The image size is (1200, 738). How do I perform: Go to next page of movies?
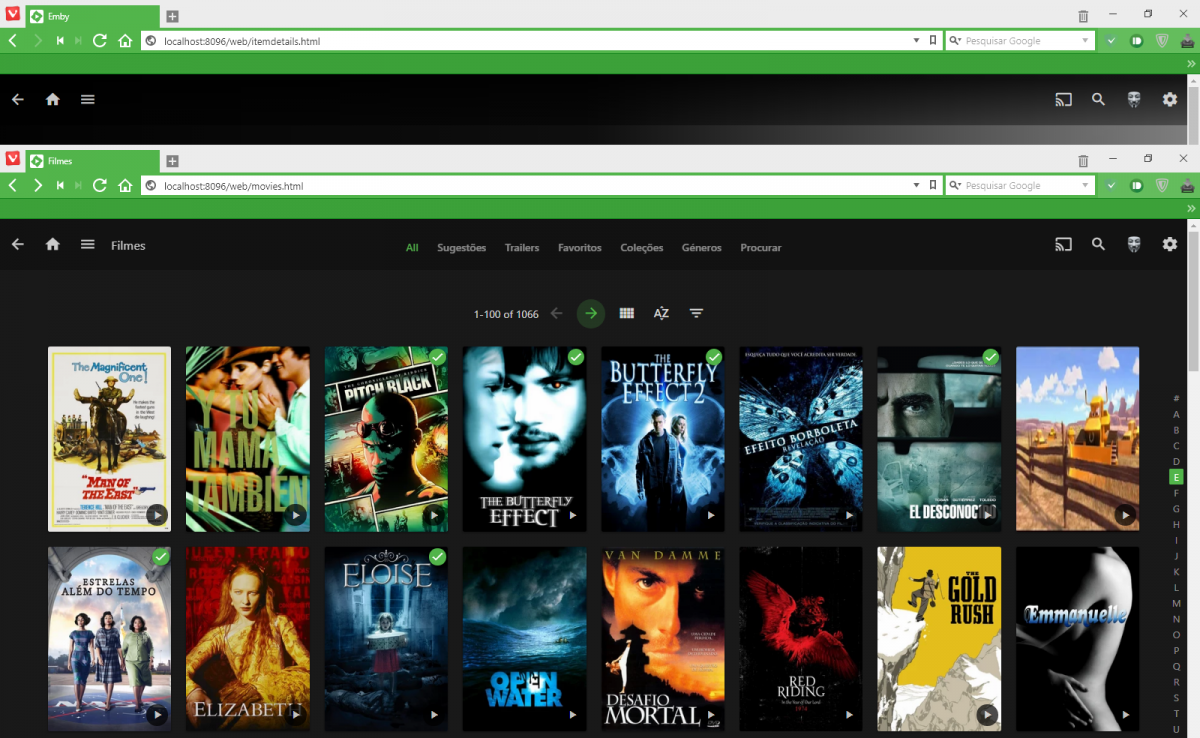[x=591, y=313]
